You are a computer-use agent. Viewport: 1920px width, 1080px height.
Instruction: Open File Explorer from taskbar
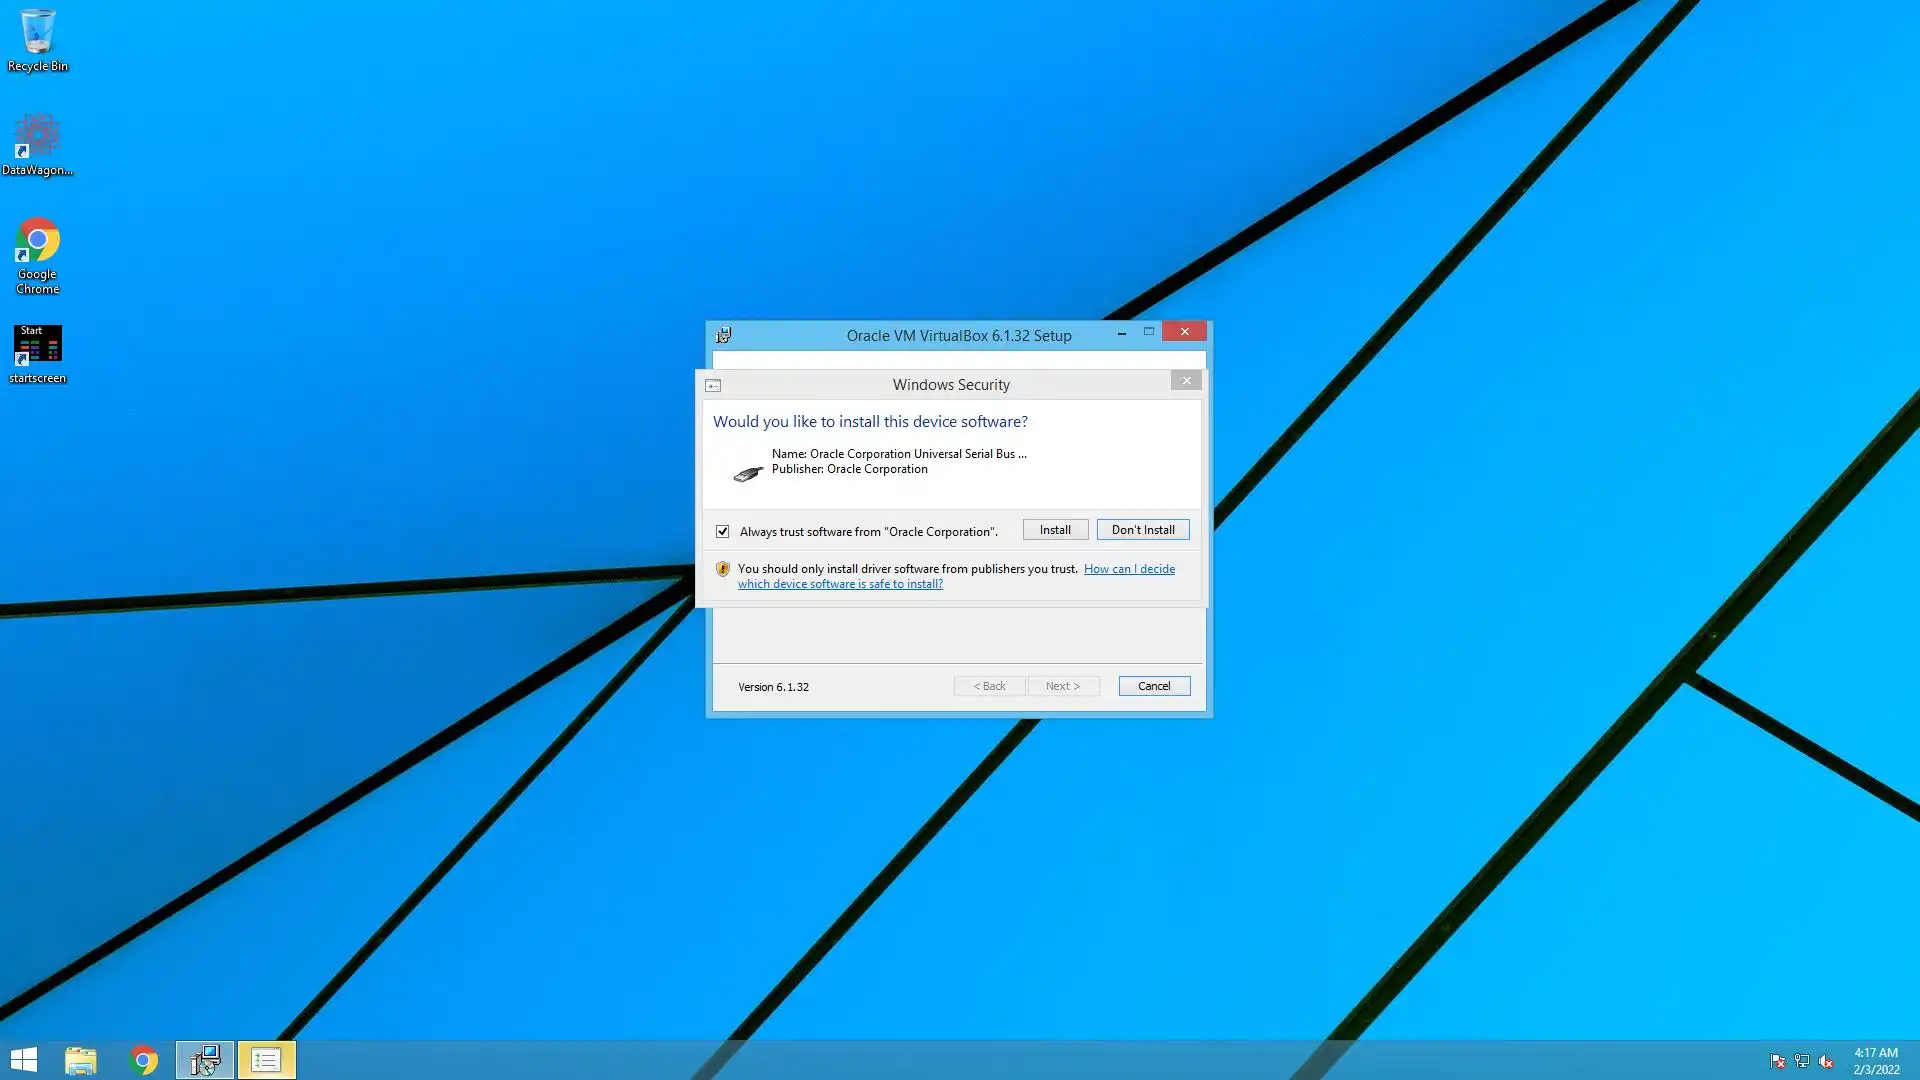(x=81, y=1060)
